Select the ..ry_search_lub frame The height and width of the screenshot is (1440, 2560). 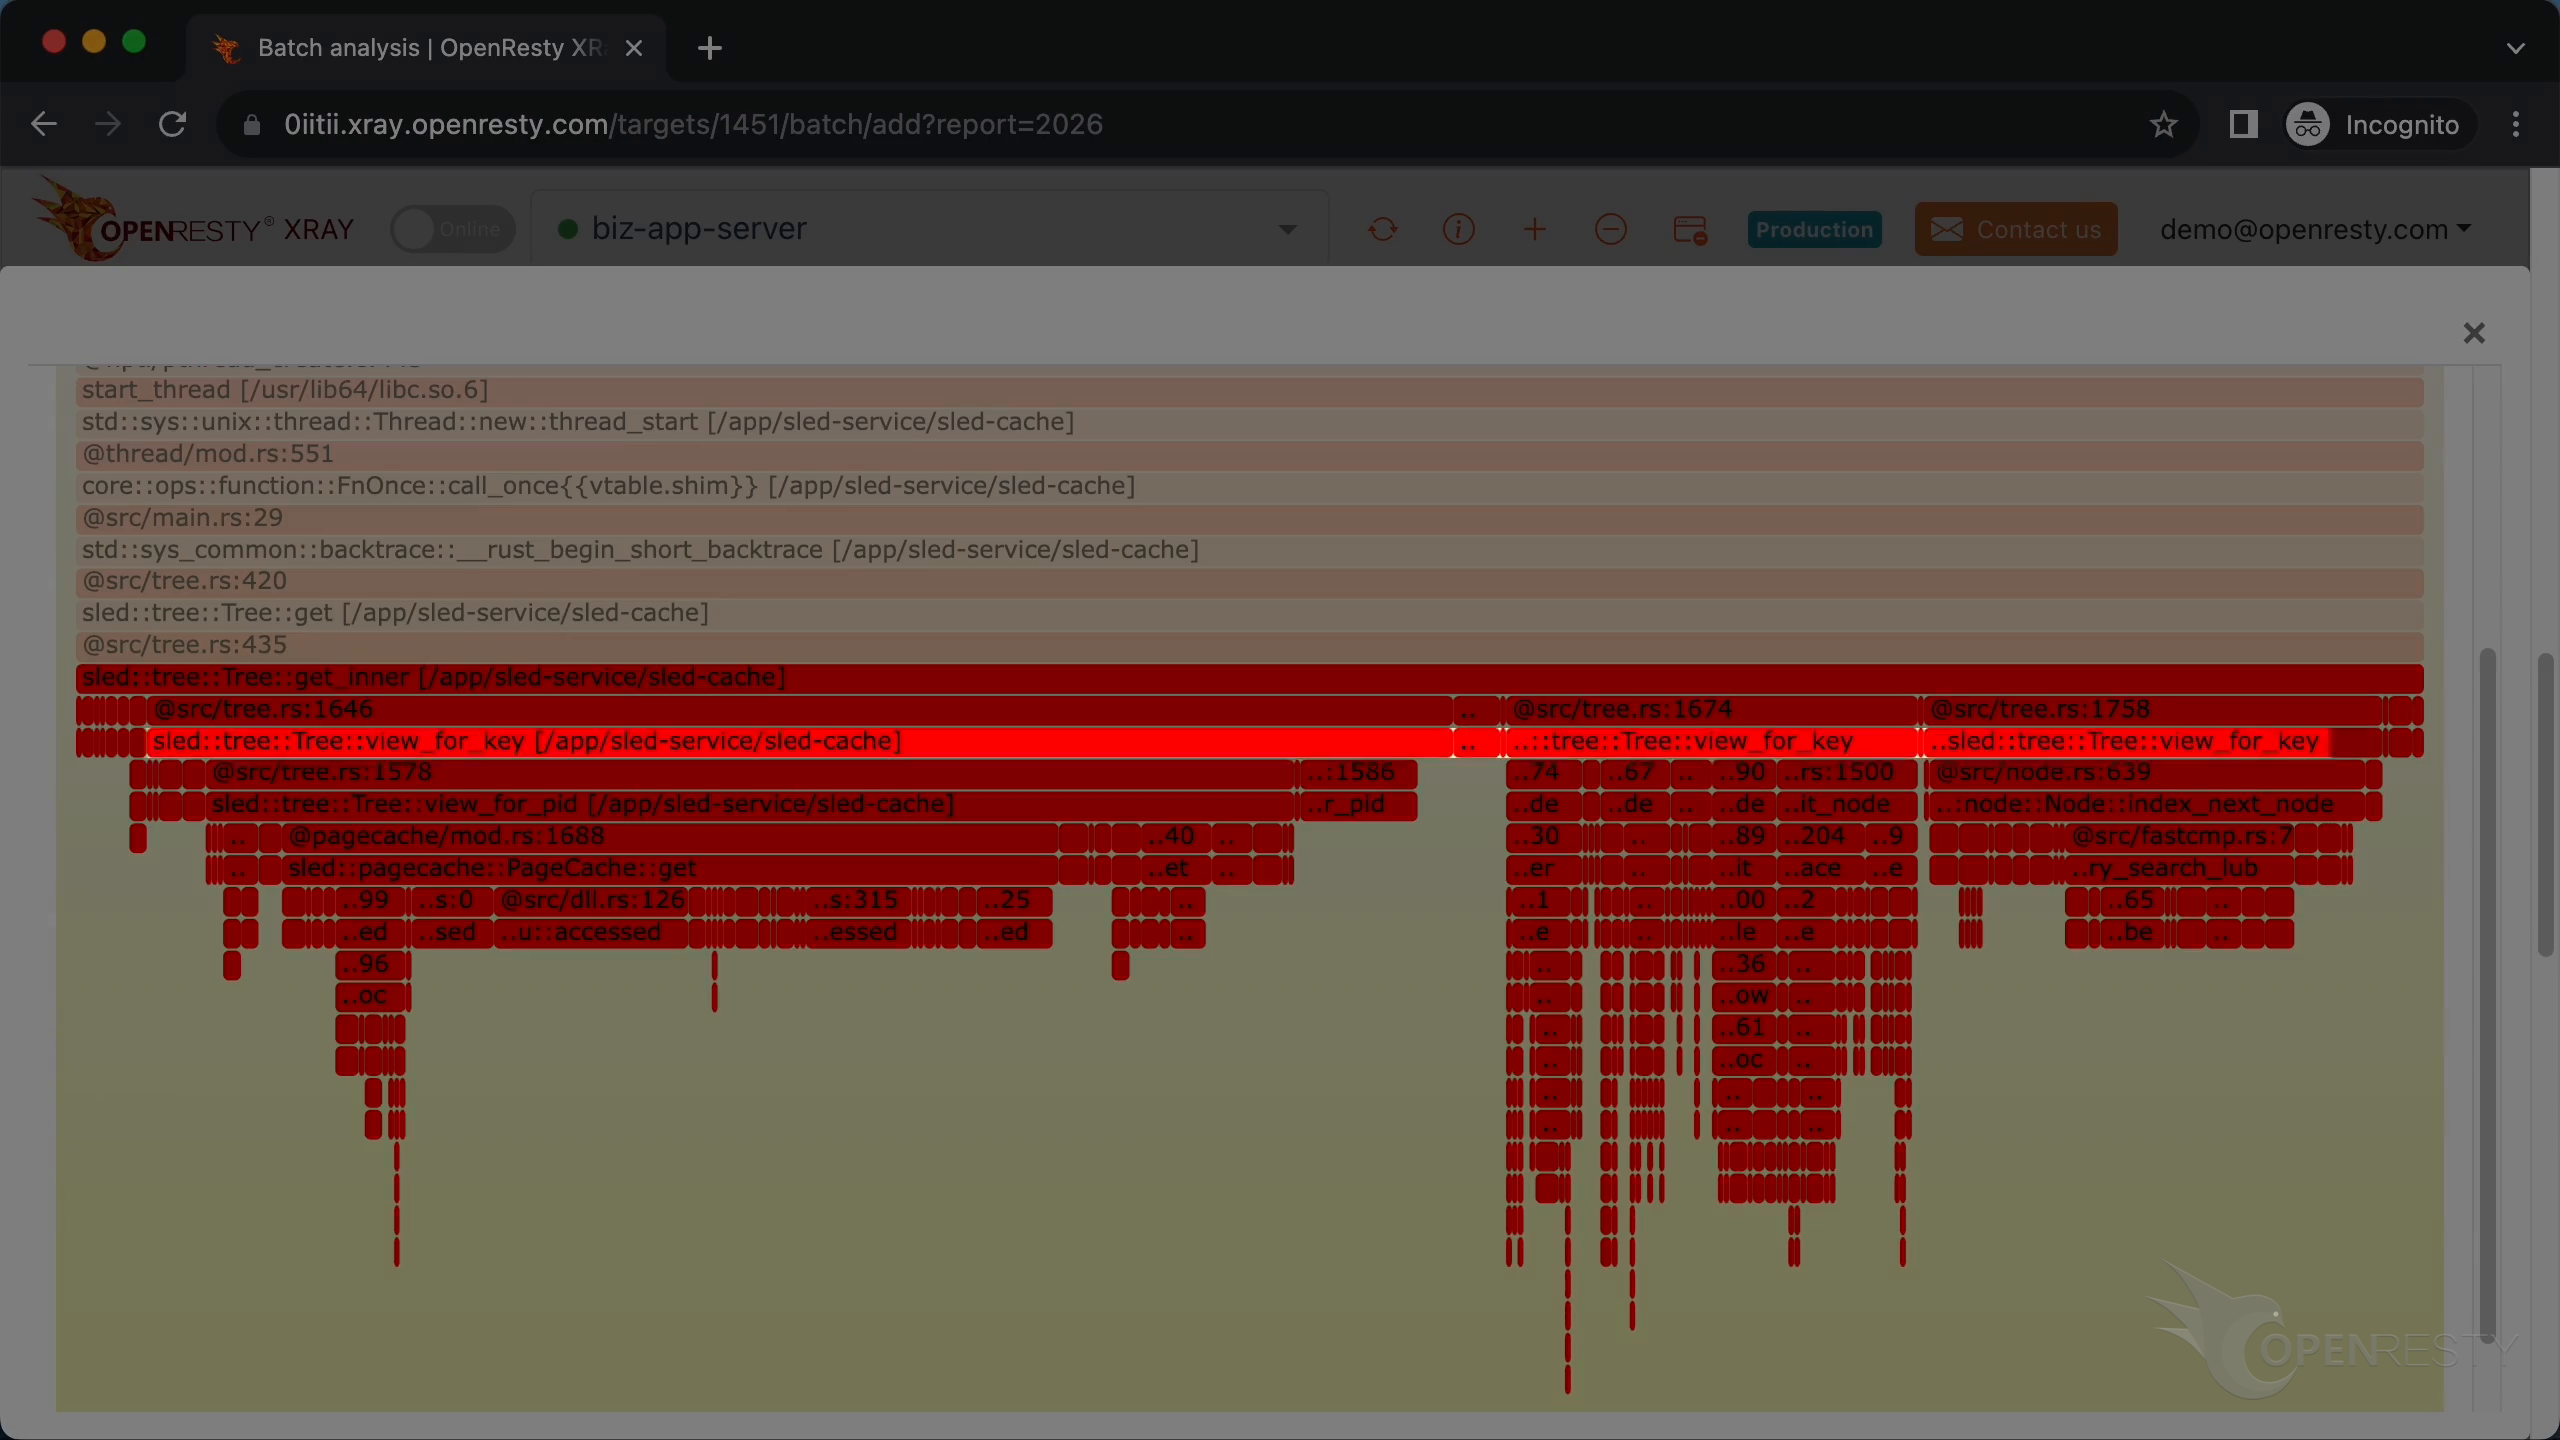pyautogui.click(x=2180, y=868)
